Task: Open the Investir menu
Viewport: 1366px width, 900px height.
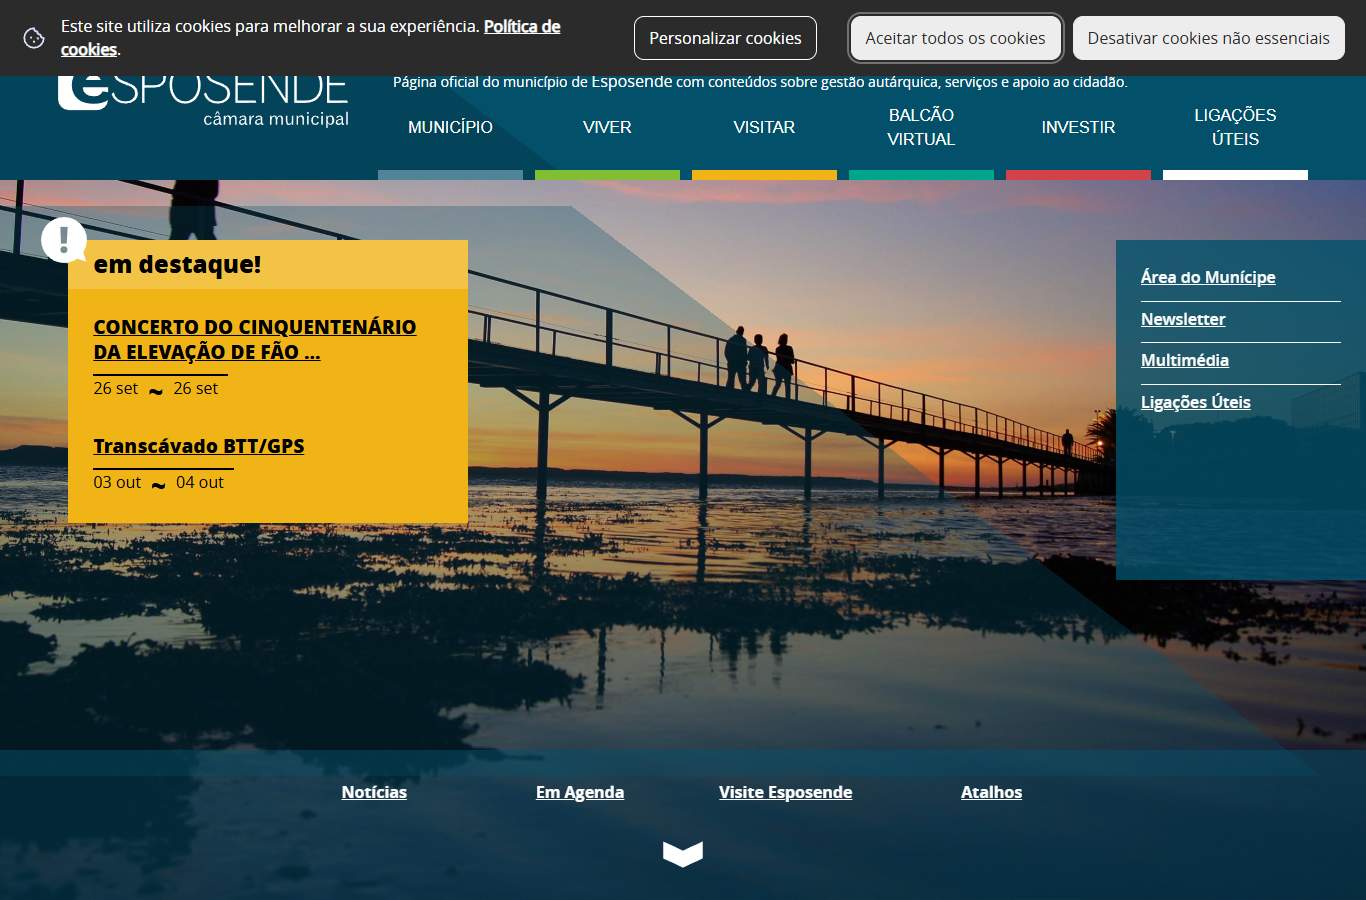Action: [1078, 127]
